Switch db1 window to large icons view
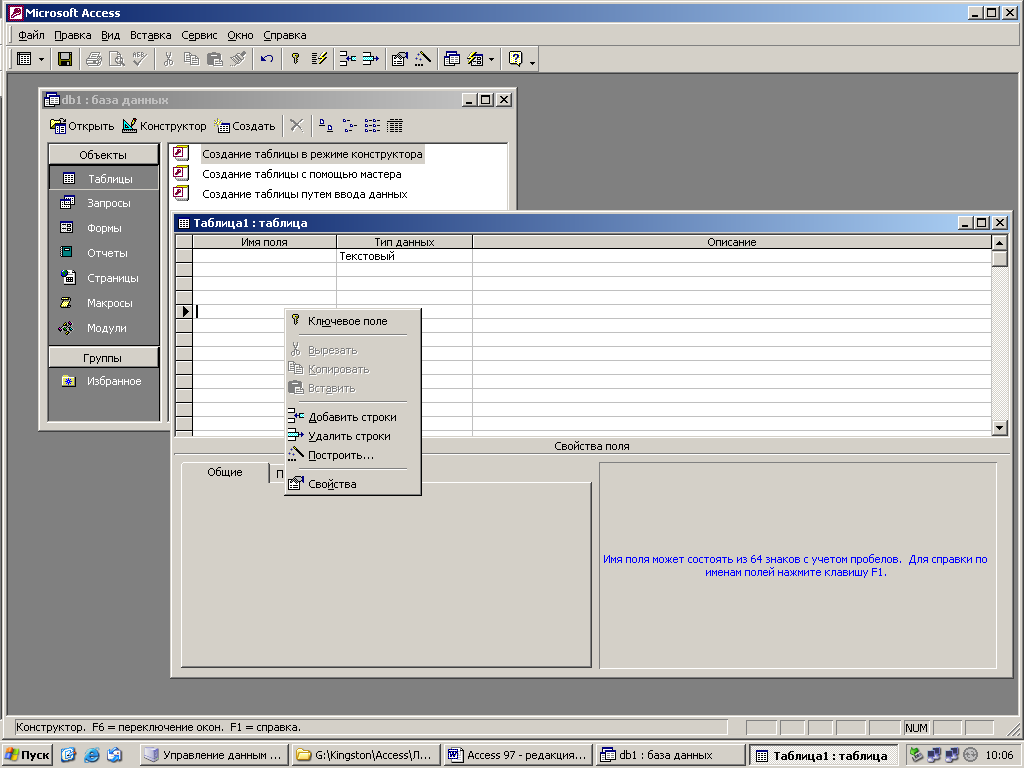1024x768 pixels. [x=326, y=125]
